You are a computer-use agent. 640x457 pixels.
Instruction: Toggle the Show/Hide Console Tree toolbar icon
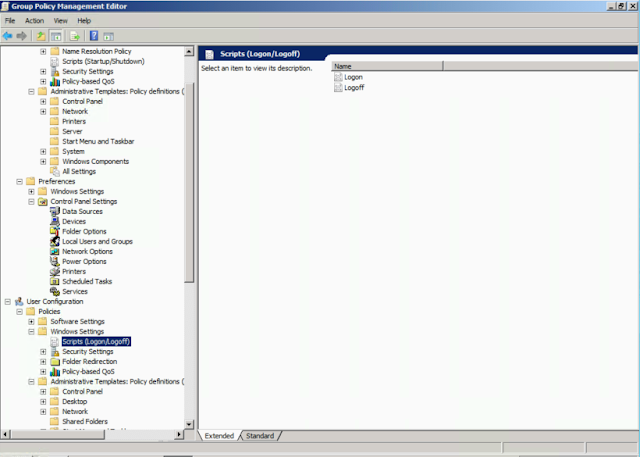pos(56,36)
